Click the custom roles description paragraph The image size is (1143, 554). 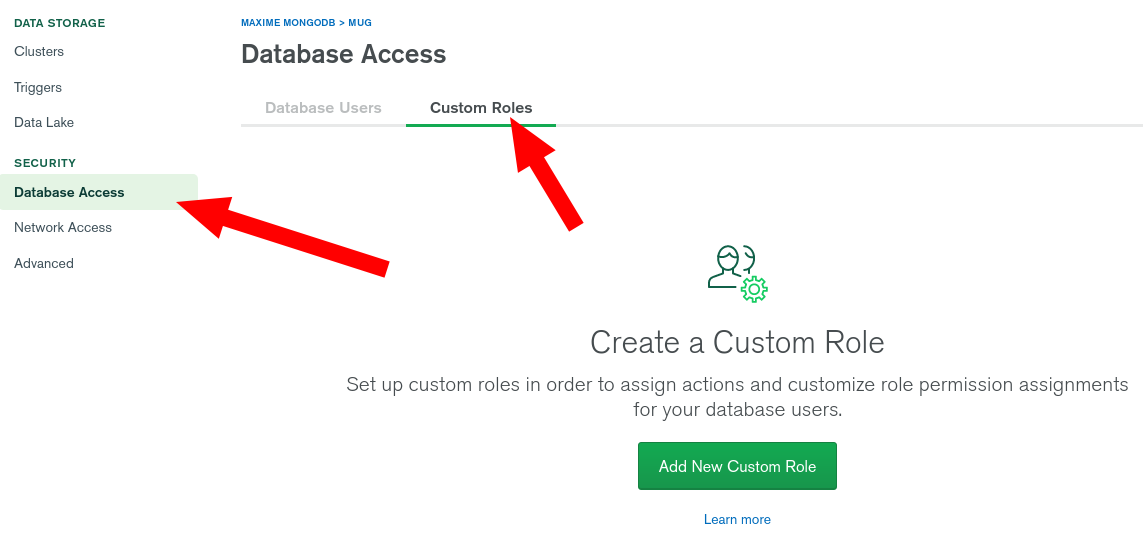coord(737,397)
